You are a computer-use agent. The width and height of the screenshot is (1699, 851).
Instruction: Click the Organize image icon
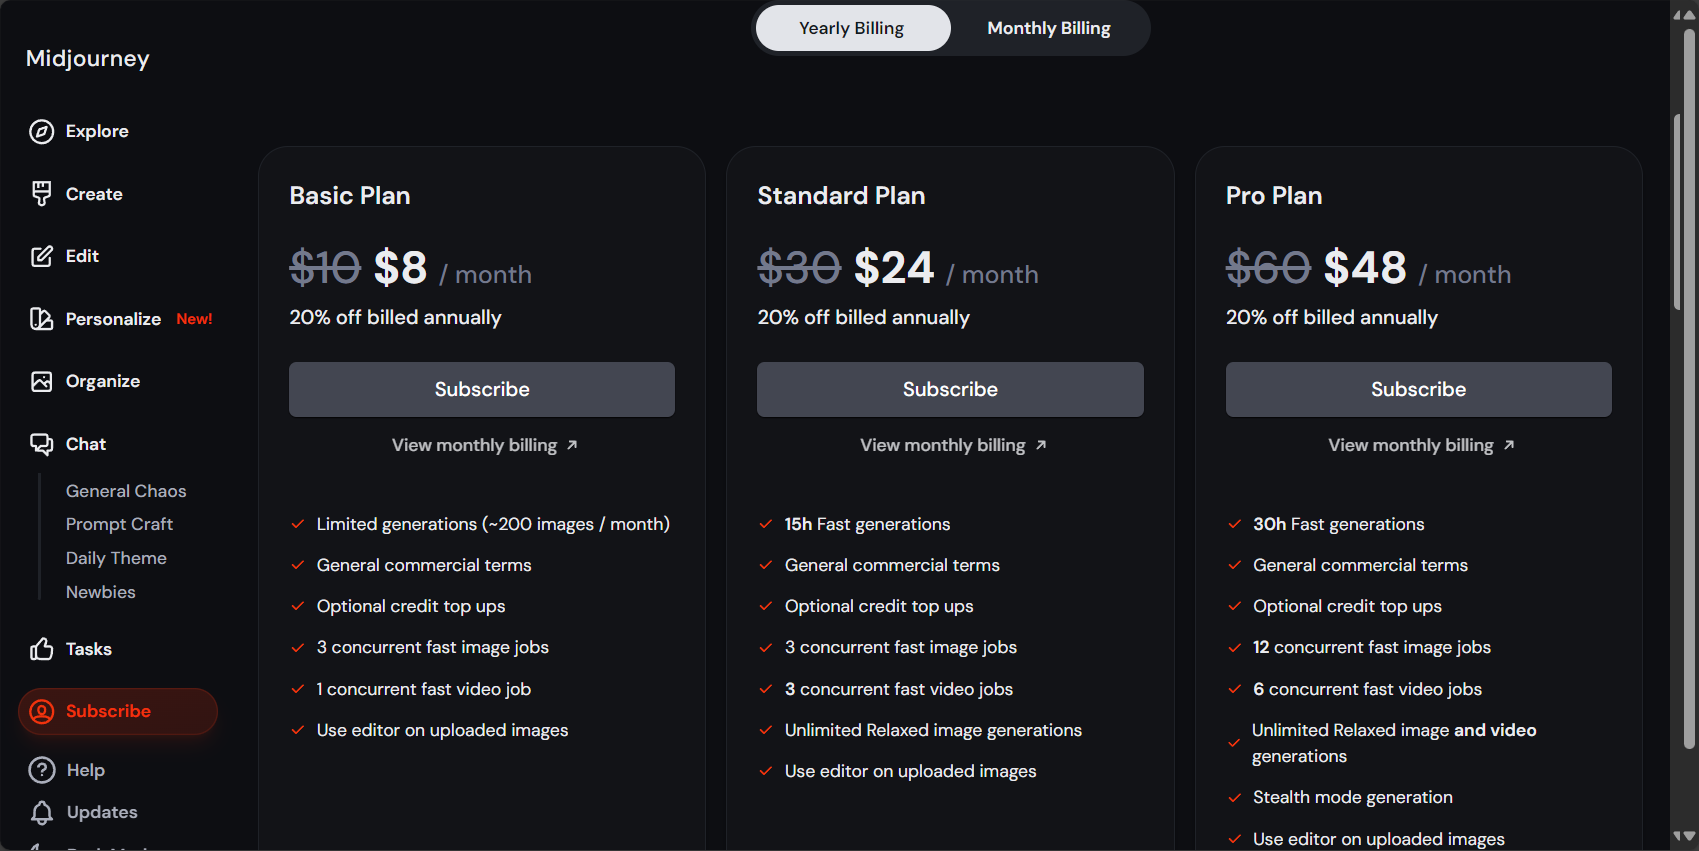[x=41, y=381]
